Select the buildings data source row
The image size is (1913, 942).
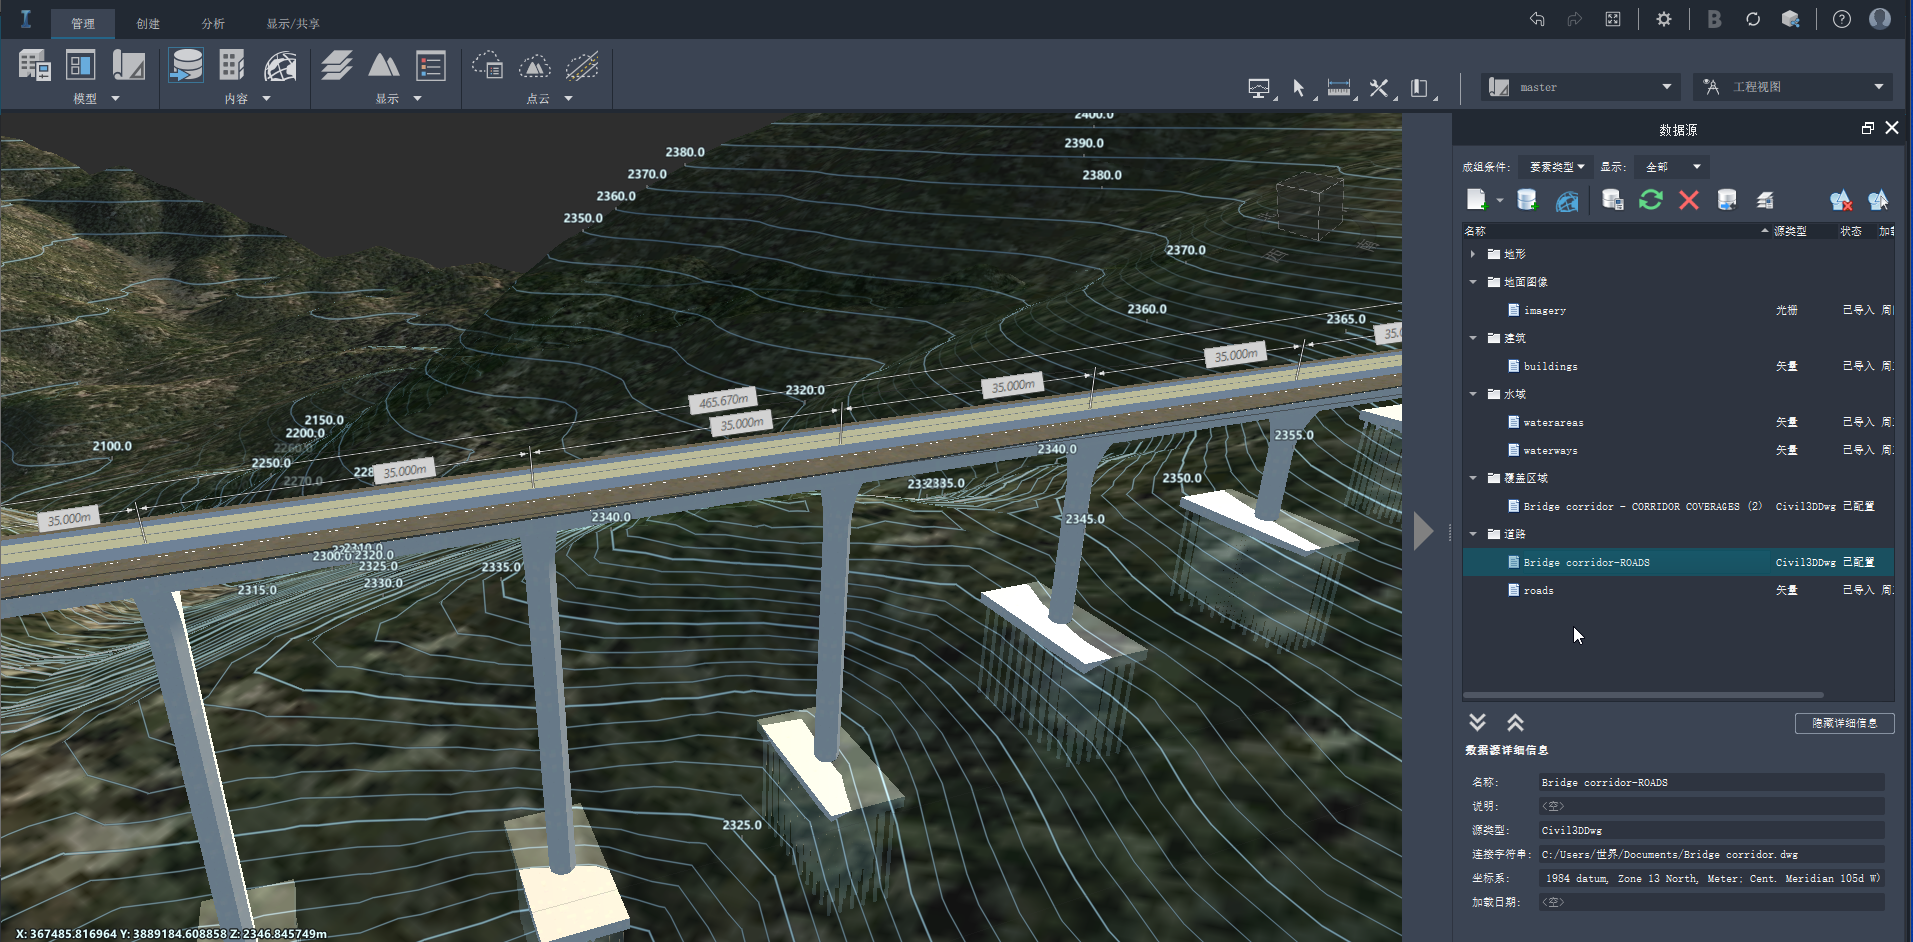(x=1678, y=366)
